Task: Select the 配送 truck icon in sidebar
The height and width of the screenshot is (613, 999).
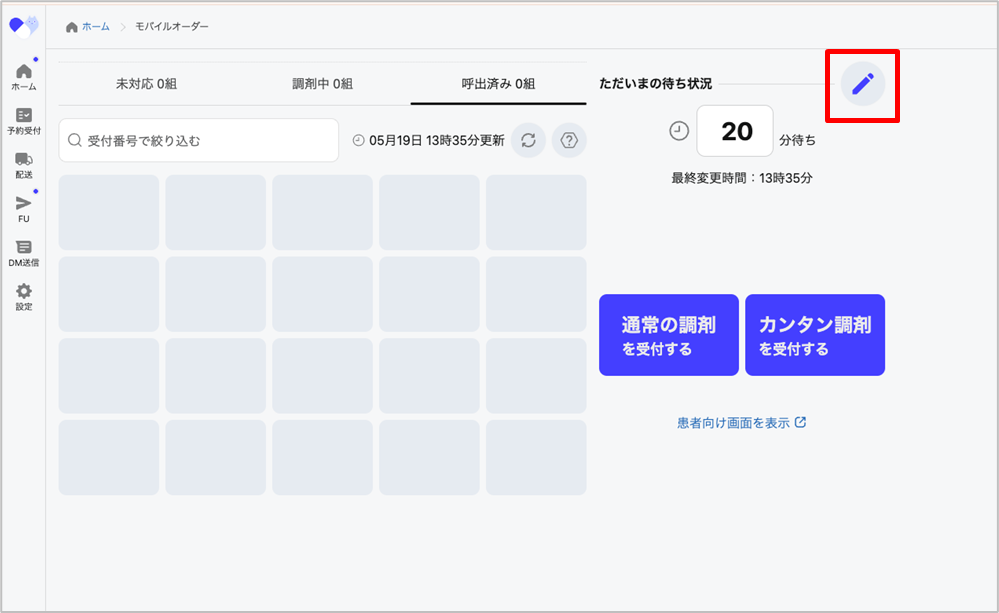Action: coord(24,165)
